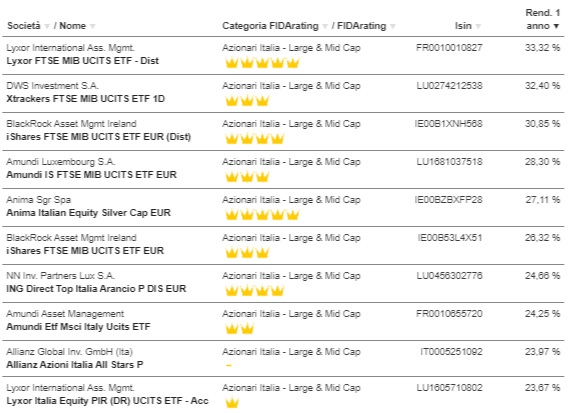571x413 pixels.
Task: Sort by Società column arrow
Action: click(x=47, y=26)
